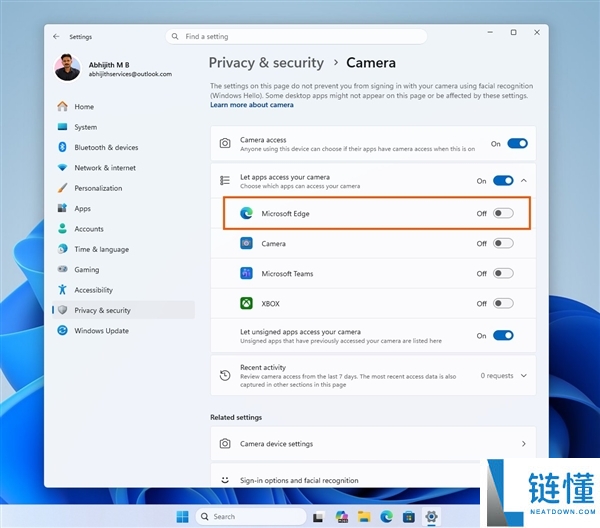Click Learn more about camera link
600x528 pixels.
coord(252,105)
